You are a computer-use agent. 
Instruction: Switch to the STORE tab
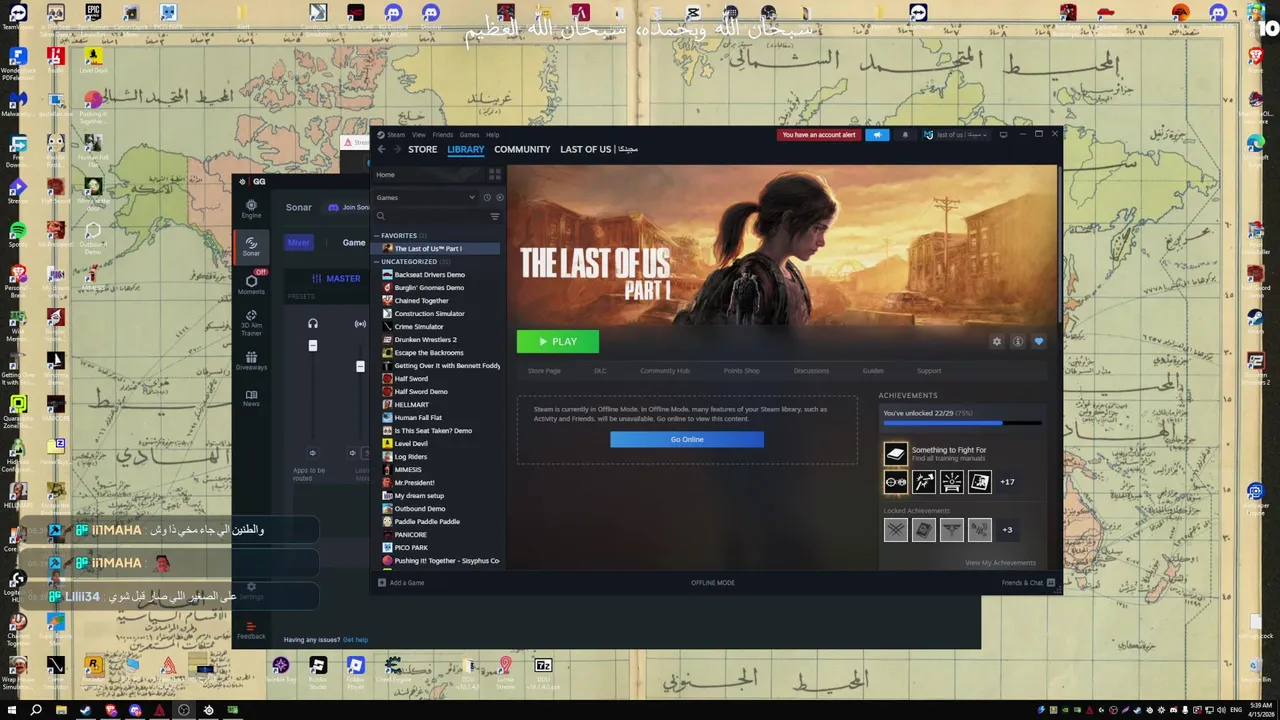tap(422, 149)
